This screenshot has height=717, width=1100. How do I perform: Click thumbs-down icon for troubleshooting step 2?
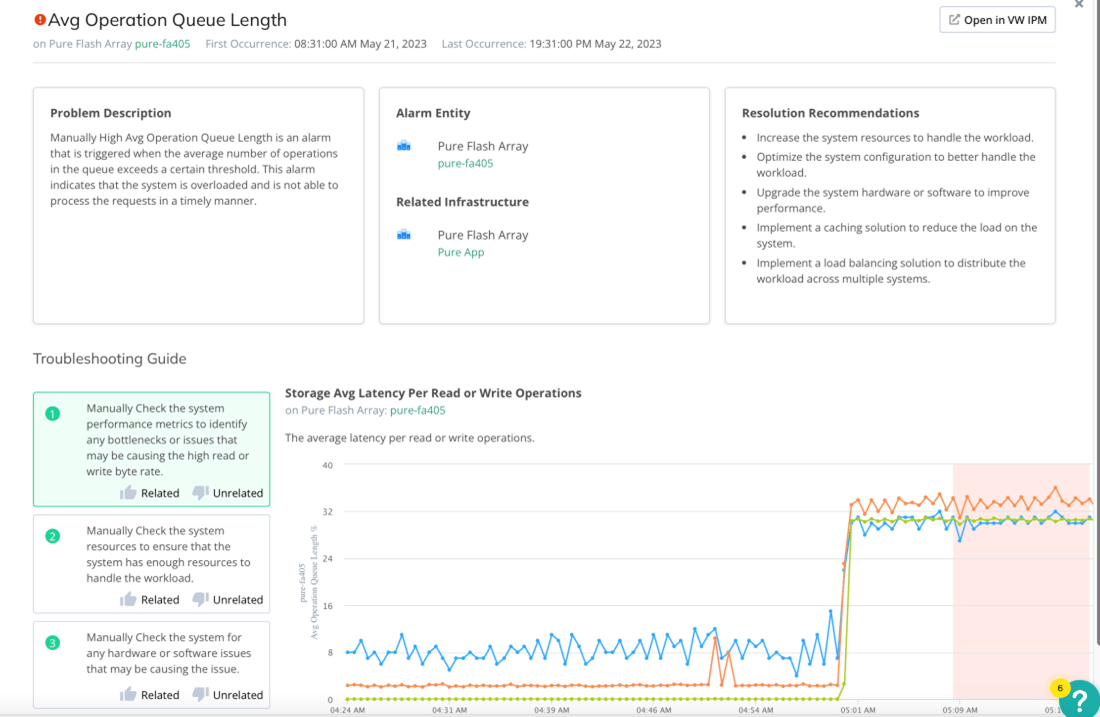pyautogui.click(x=200, y=599)
